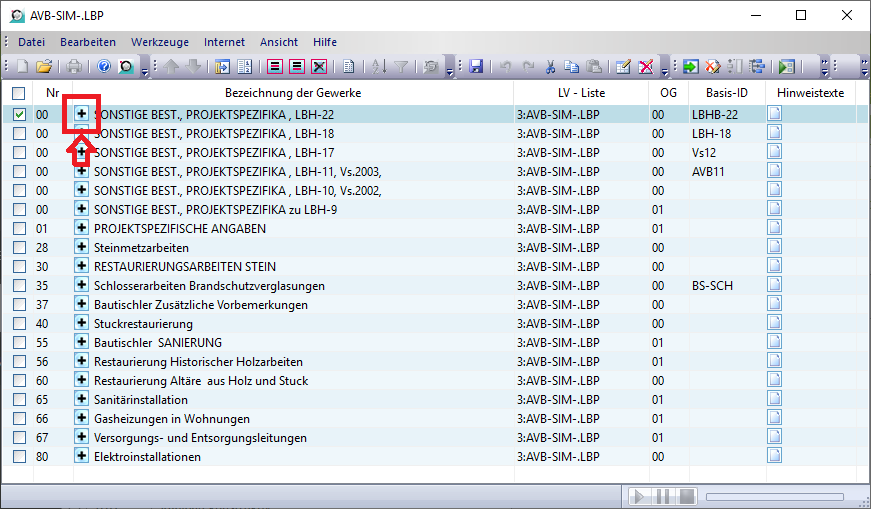Click the progress bar in status bar
This screenshot has height=509, width=871.
779,496
